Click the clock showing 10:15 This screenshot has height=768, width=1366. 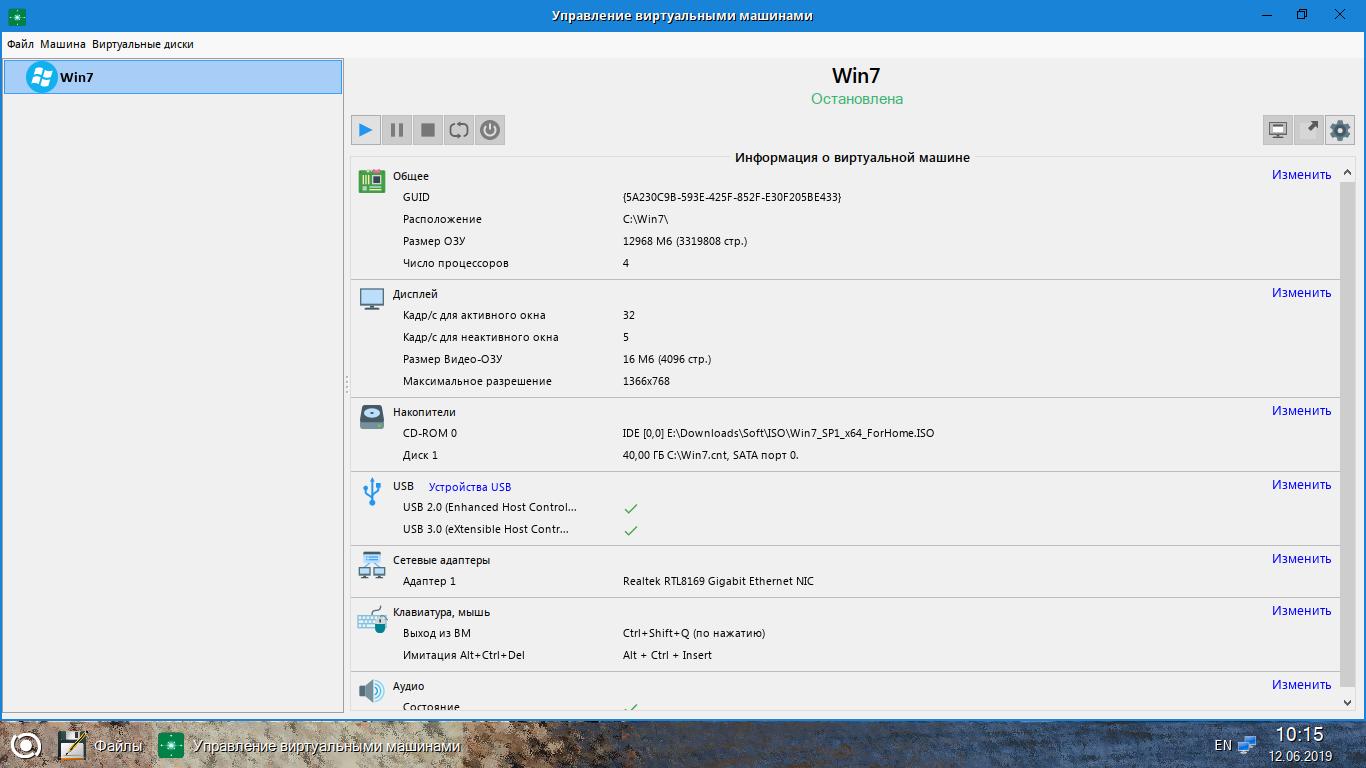click(x=1299, y=735)
